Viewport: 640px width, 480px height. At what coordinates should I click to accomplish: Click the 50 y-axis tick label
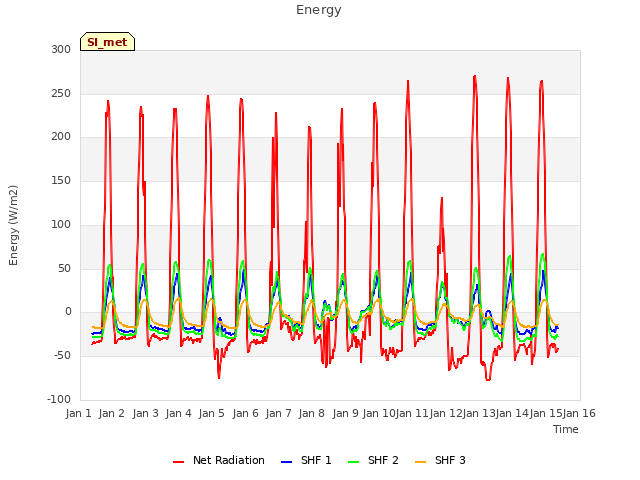64,268
